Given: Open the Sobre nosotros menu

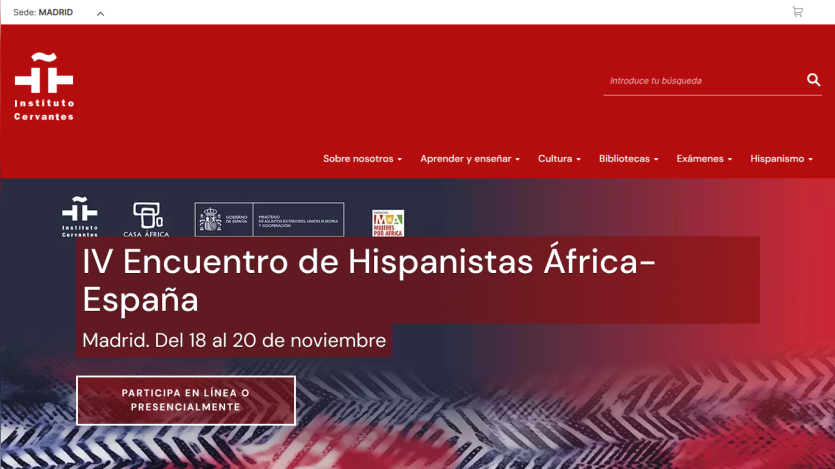Looking at the screenshot, I should 363,159.
